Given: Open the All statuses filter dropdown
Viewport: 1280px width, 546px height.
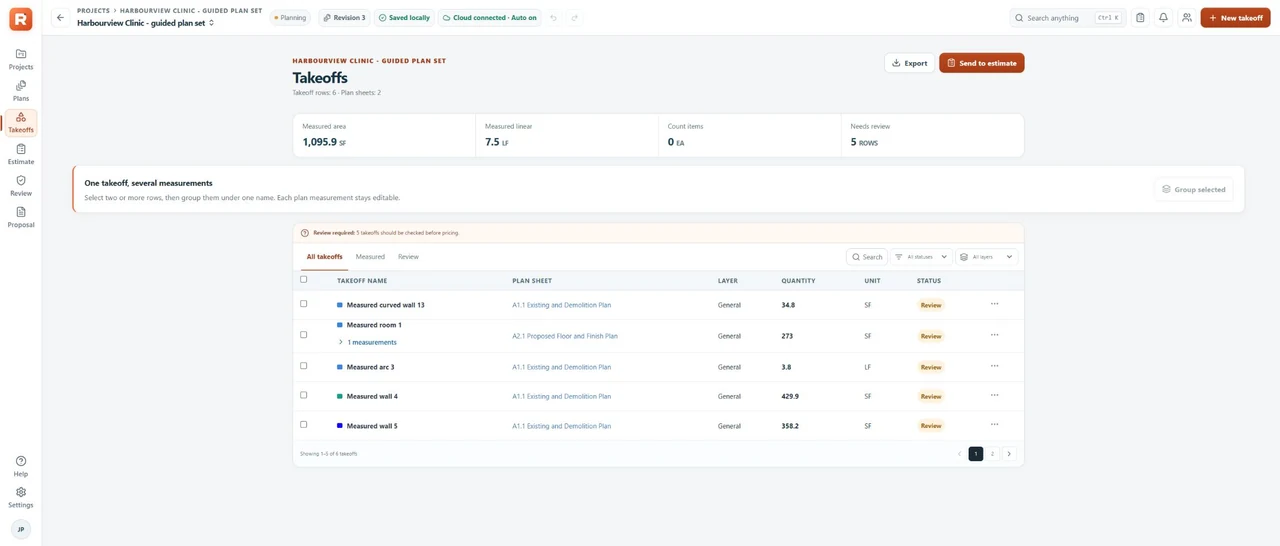Looking at the screenshot, I should (x=921, y=257).
